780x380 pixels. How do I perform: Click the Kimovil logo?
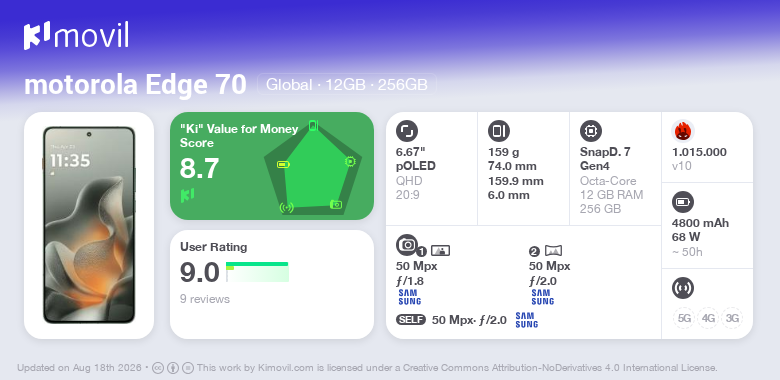pos(76,36)
